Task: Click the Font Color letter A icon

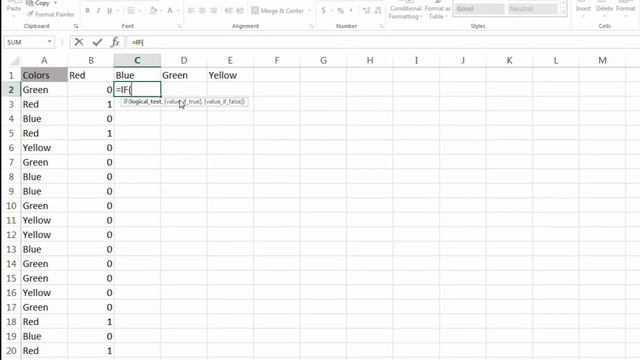Action: 170,11
